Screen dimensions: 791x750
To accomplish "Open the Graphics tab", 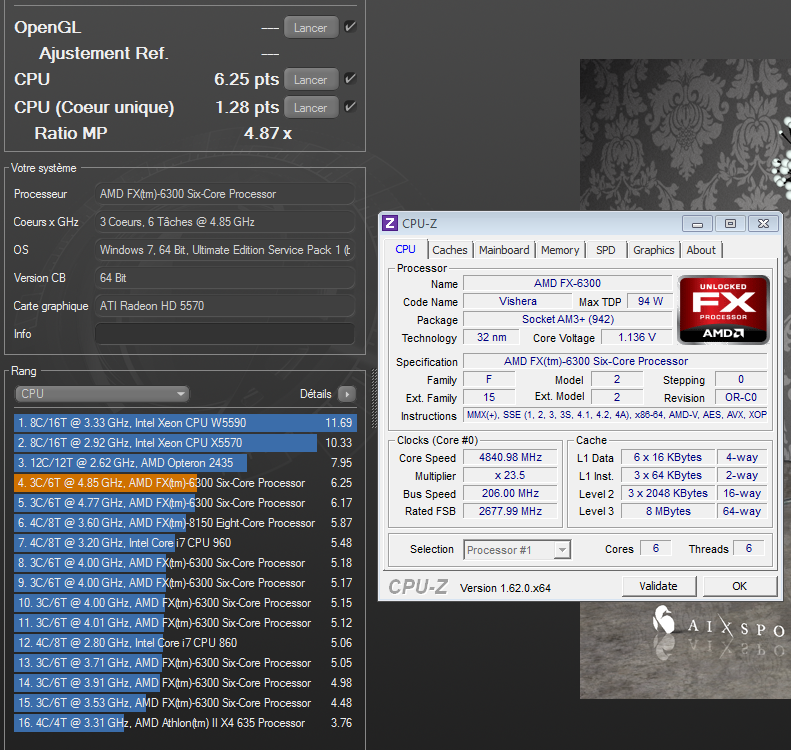I will [653, 250].
